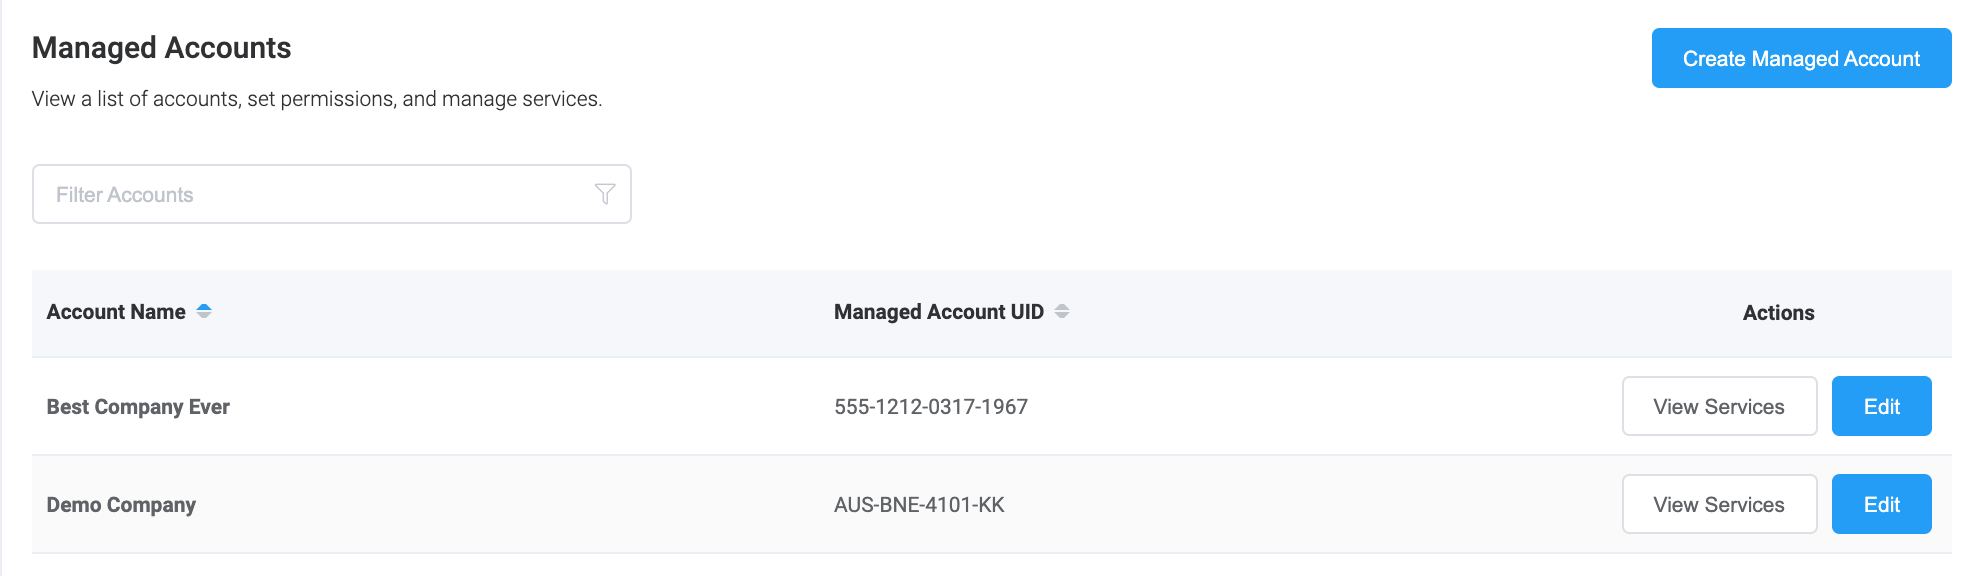Image resolution: width=1980 pixels, height=576 pixels.
Task: Click the Managed Accounts page heading
Action: point(161,48)
